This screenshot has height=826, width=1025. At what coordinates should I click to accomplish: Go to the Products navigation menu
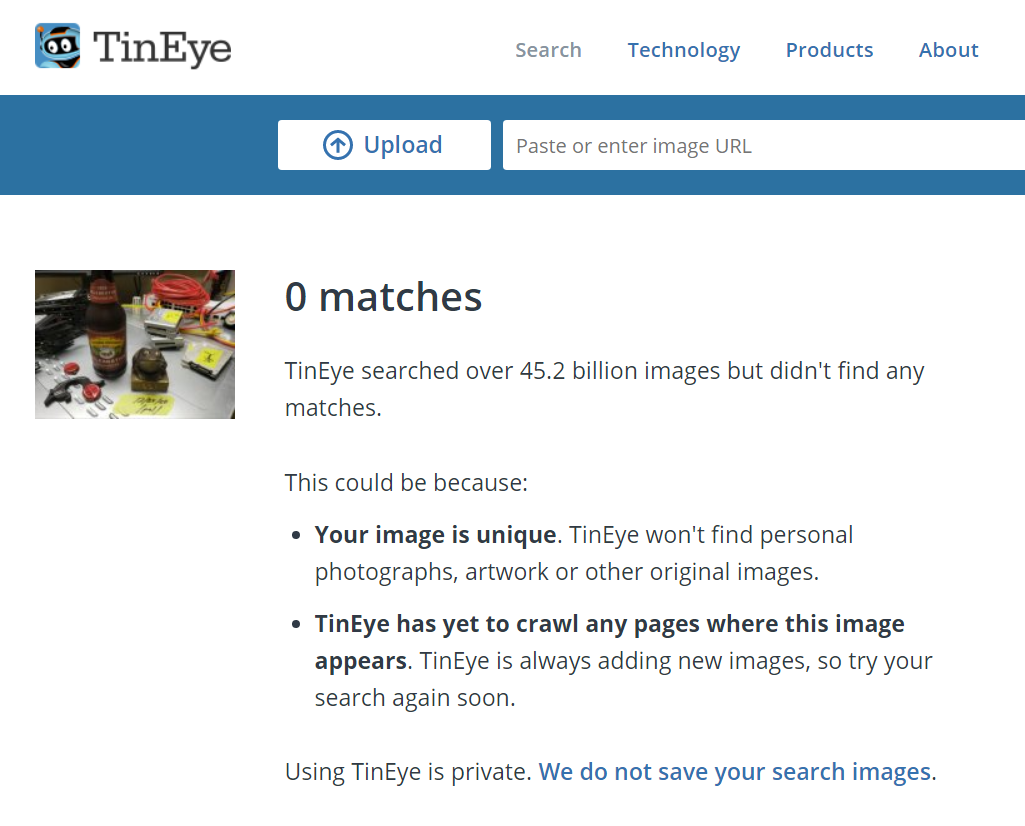click(x=829, y=50)
